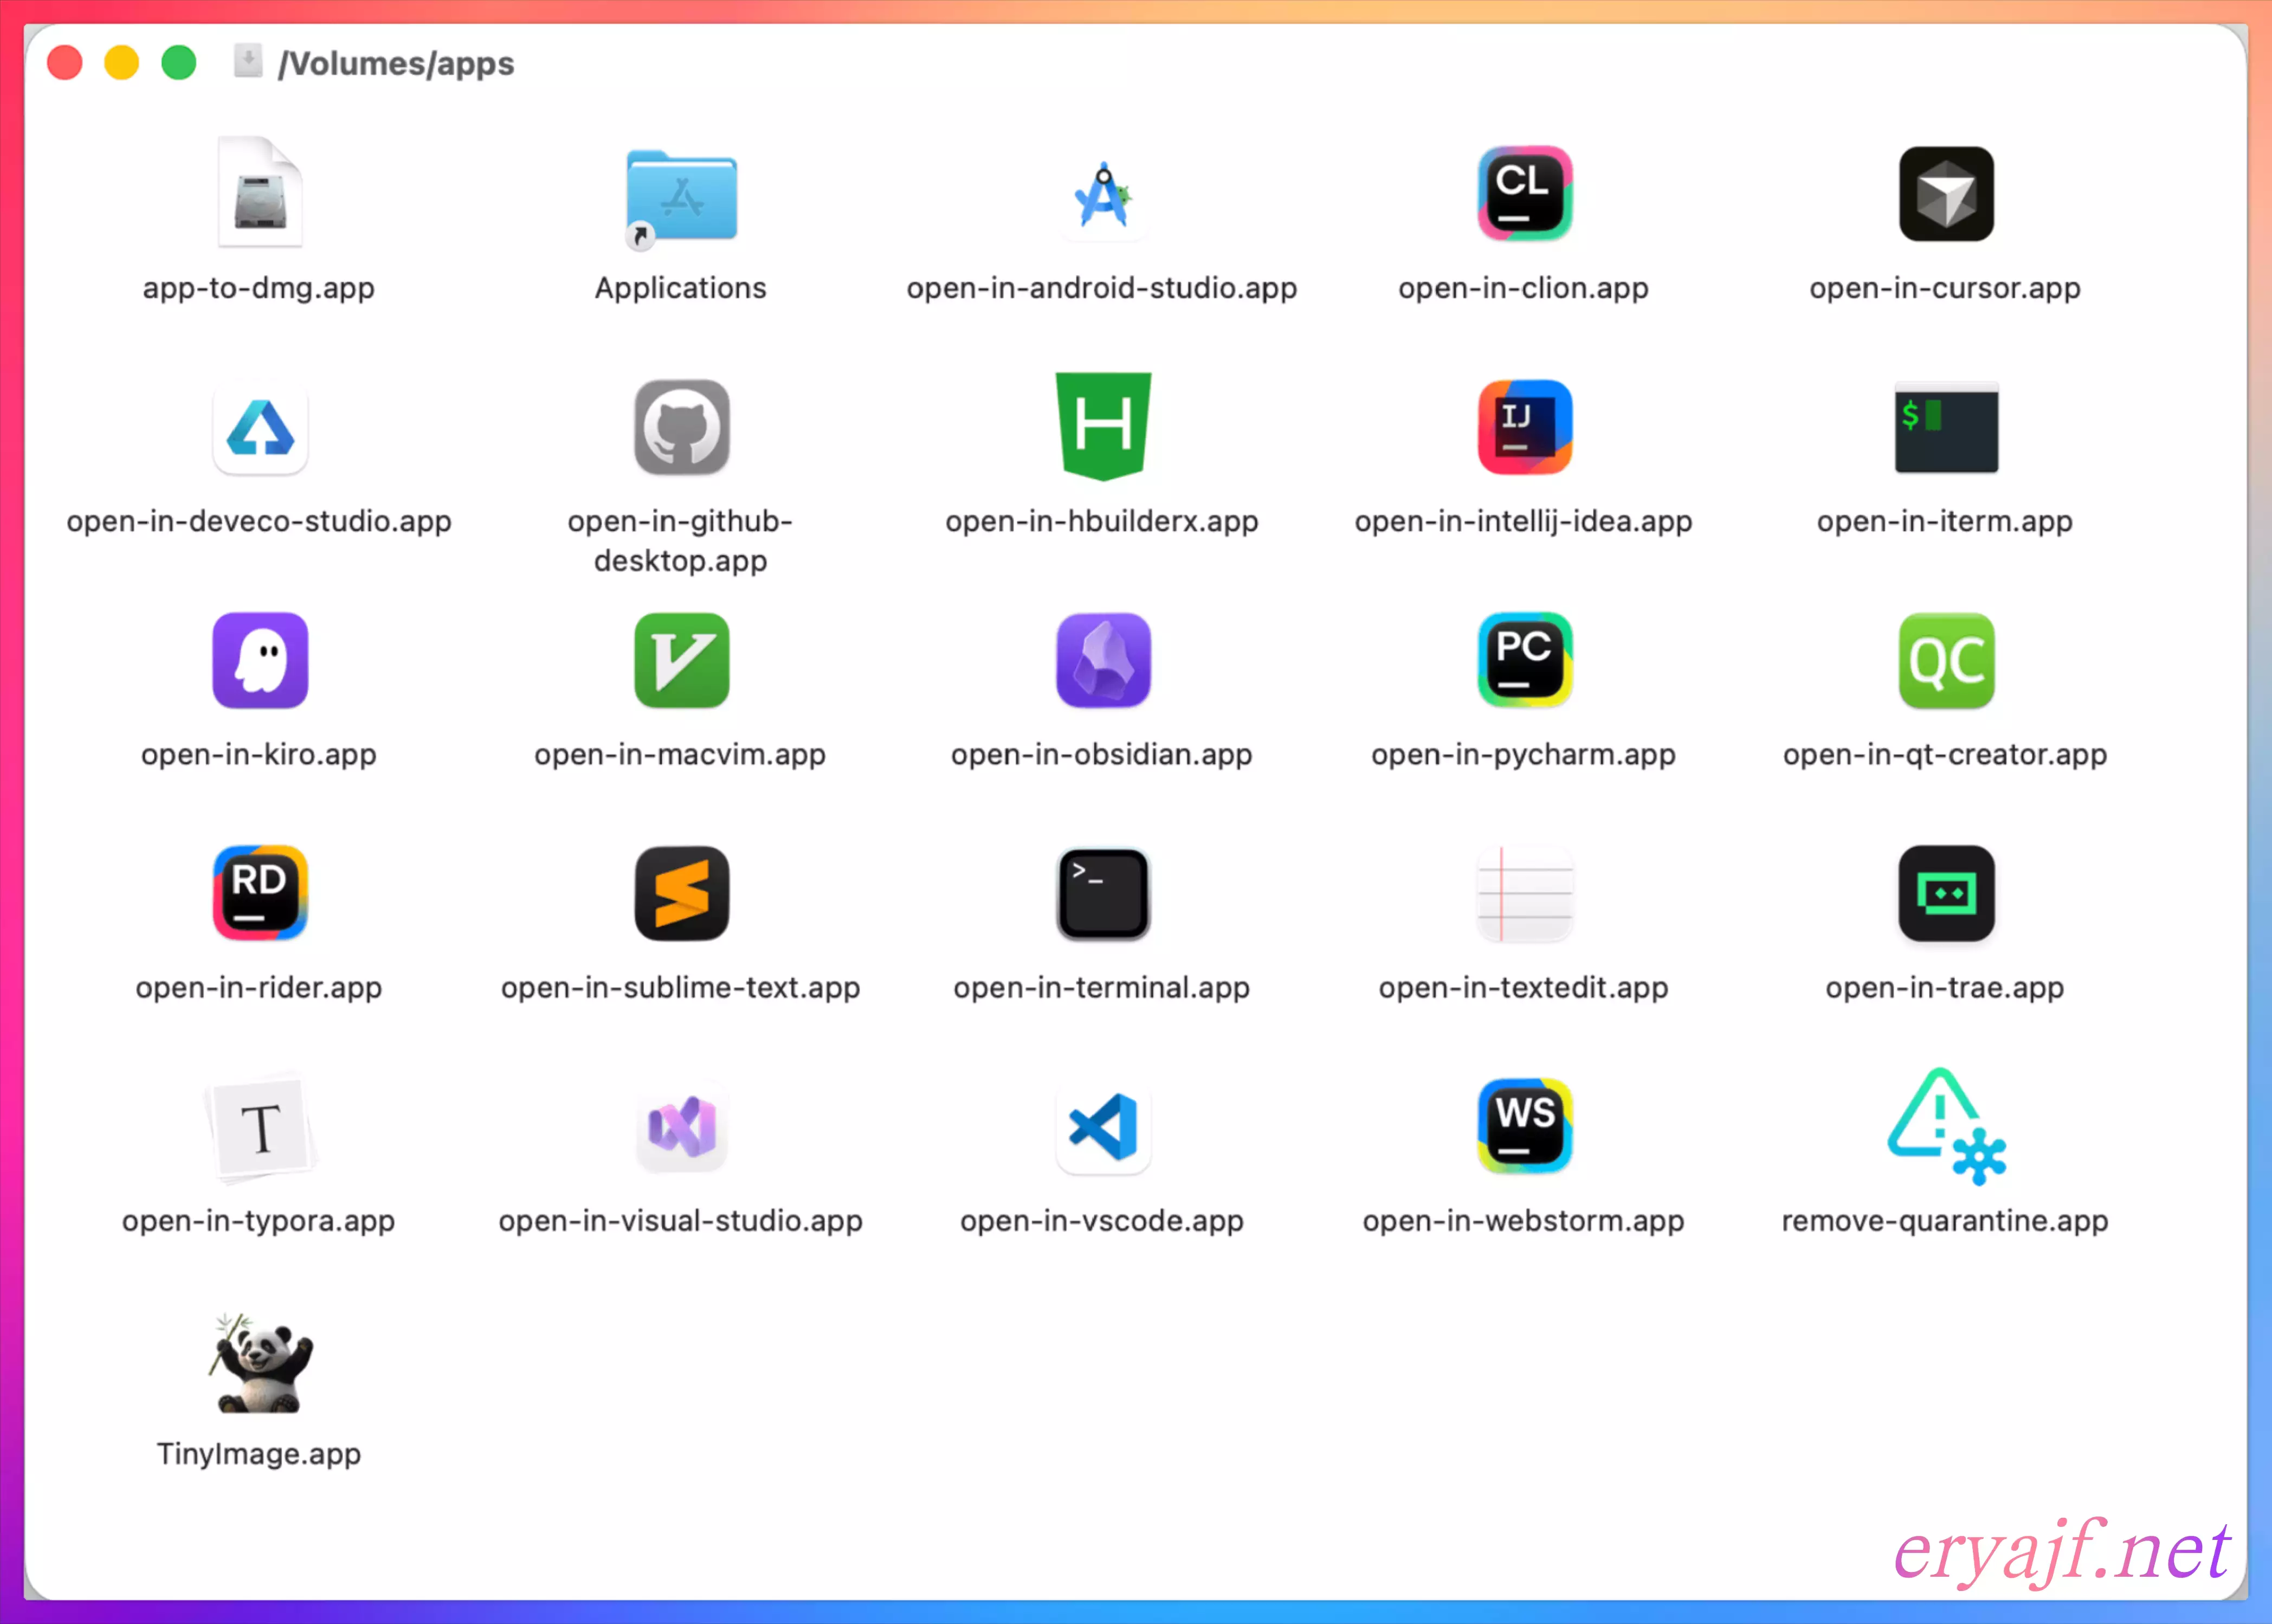The width and height of the screenshot is (2272, 1624).
Task: Select the Kiro ghost icon
Action: (260, 660)
